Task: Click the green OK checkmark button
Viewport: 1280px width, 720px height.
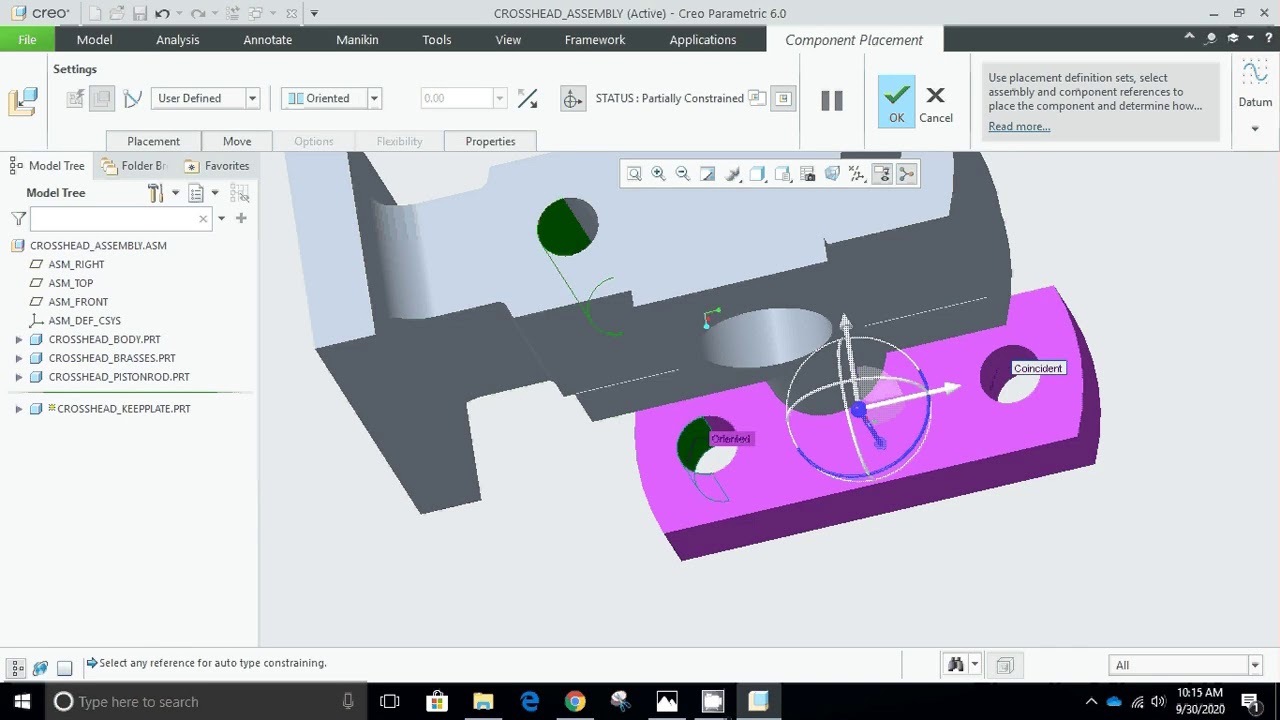Action: [x=896, y=101]
